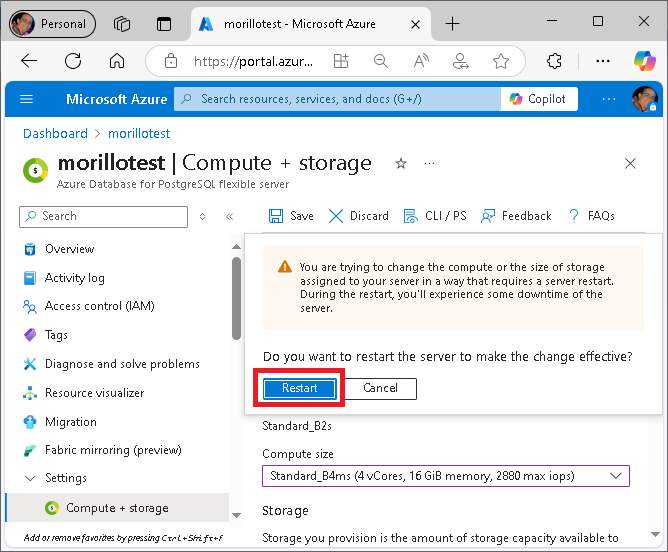Activate the Read aloud icon
The image size is (668, 552).
(421, 61)
